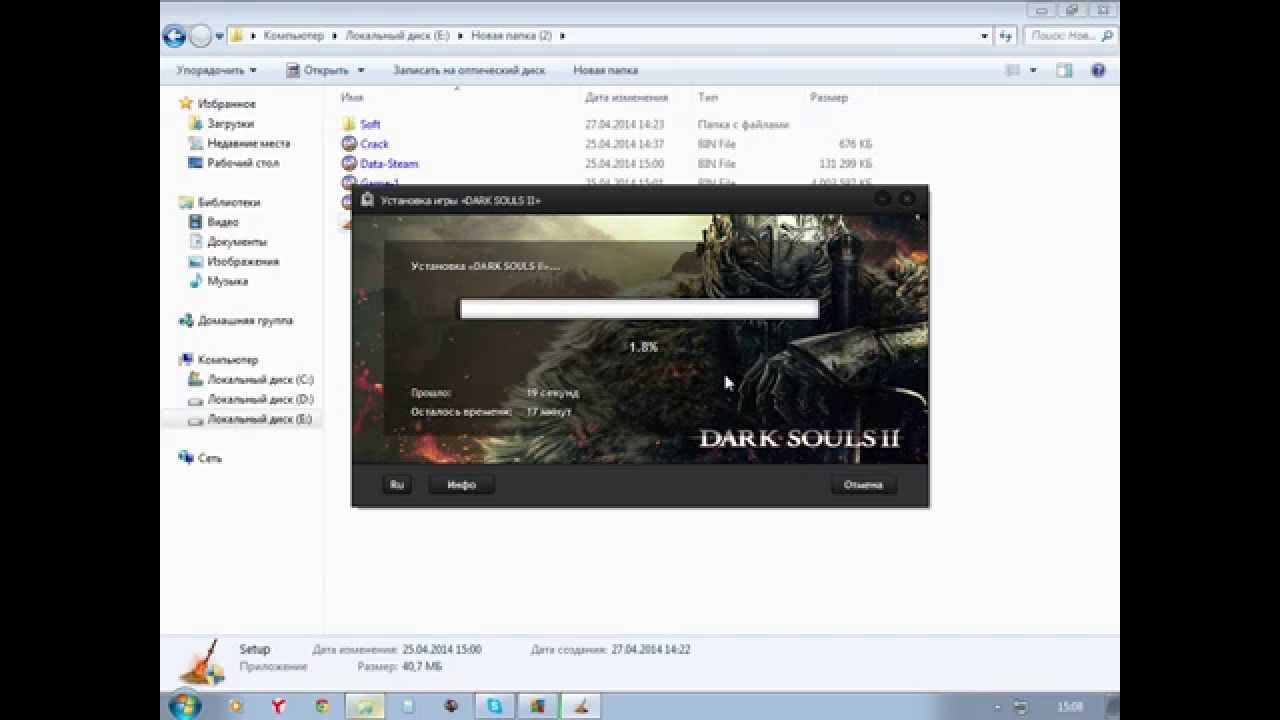Switch to the installer broom taskbar icon

tap(580, 706)
